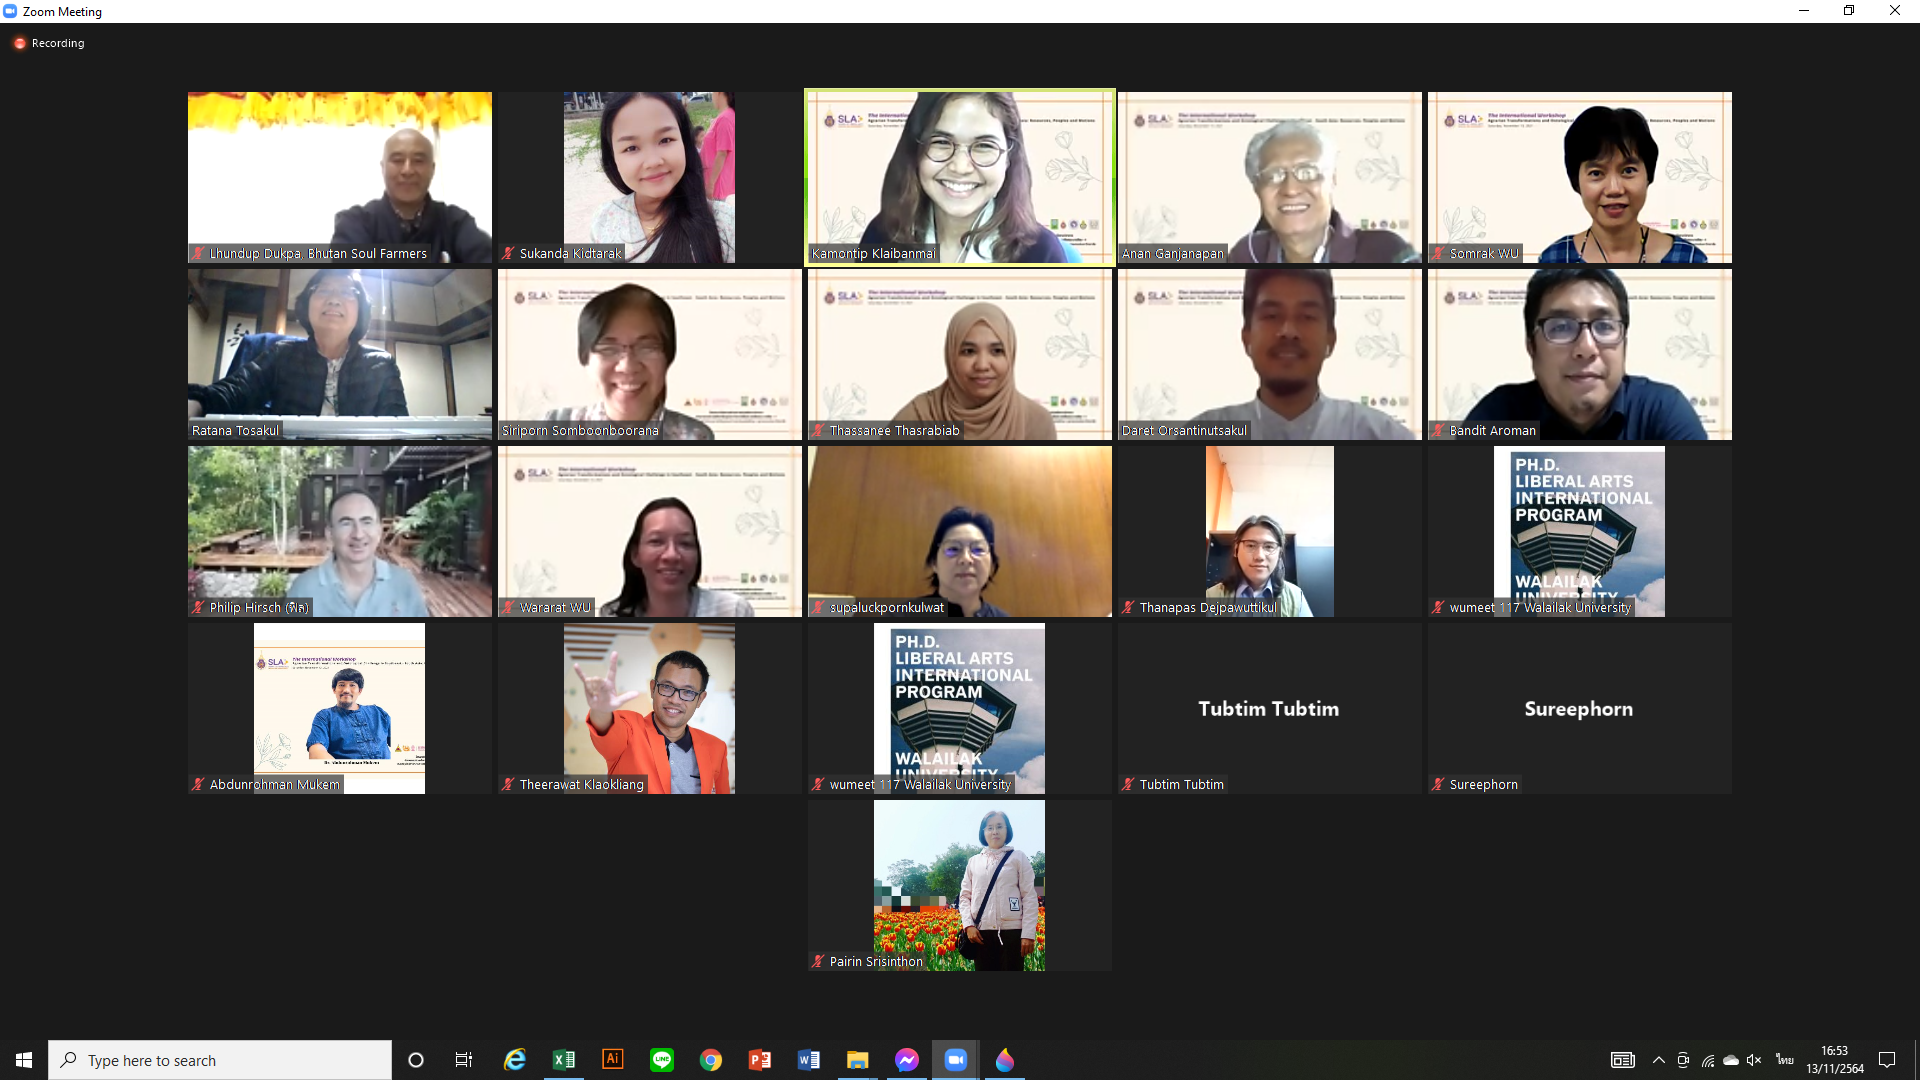
Task: Open Zoom app in the taskbar
Action: tap(955, 1060)
